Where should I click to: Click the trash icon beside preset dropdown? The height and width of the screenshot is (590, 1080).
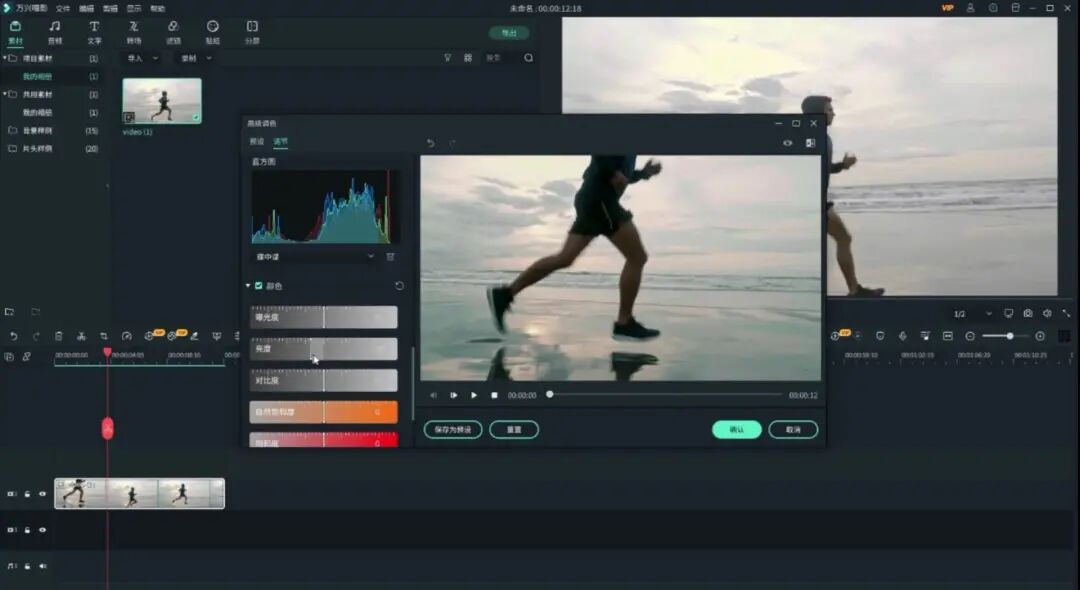[x=391, y=257]
